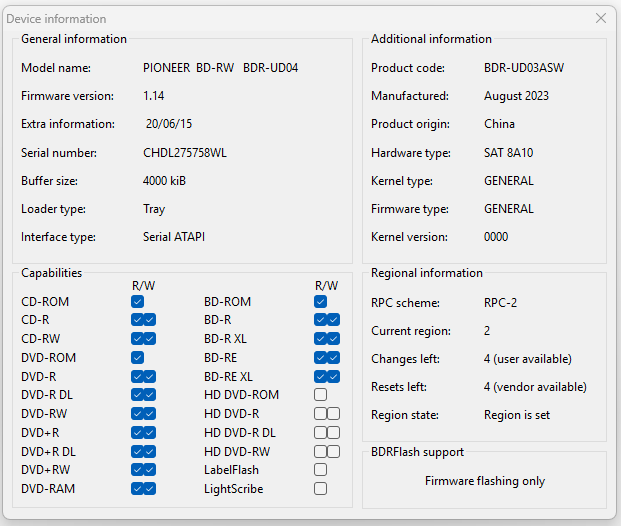
Task: Select product code 'BDR-UD03ASW'
Action: [524, 68]
